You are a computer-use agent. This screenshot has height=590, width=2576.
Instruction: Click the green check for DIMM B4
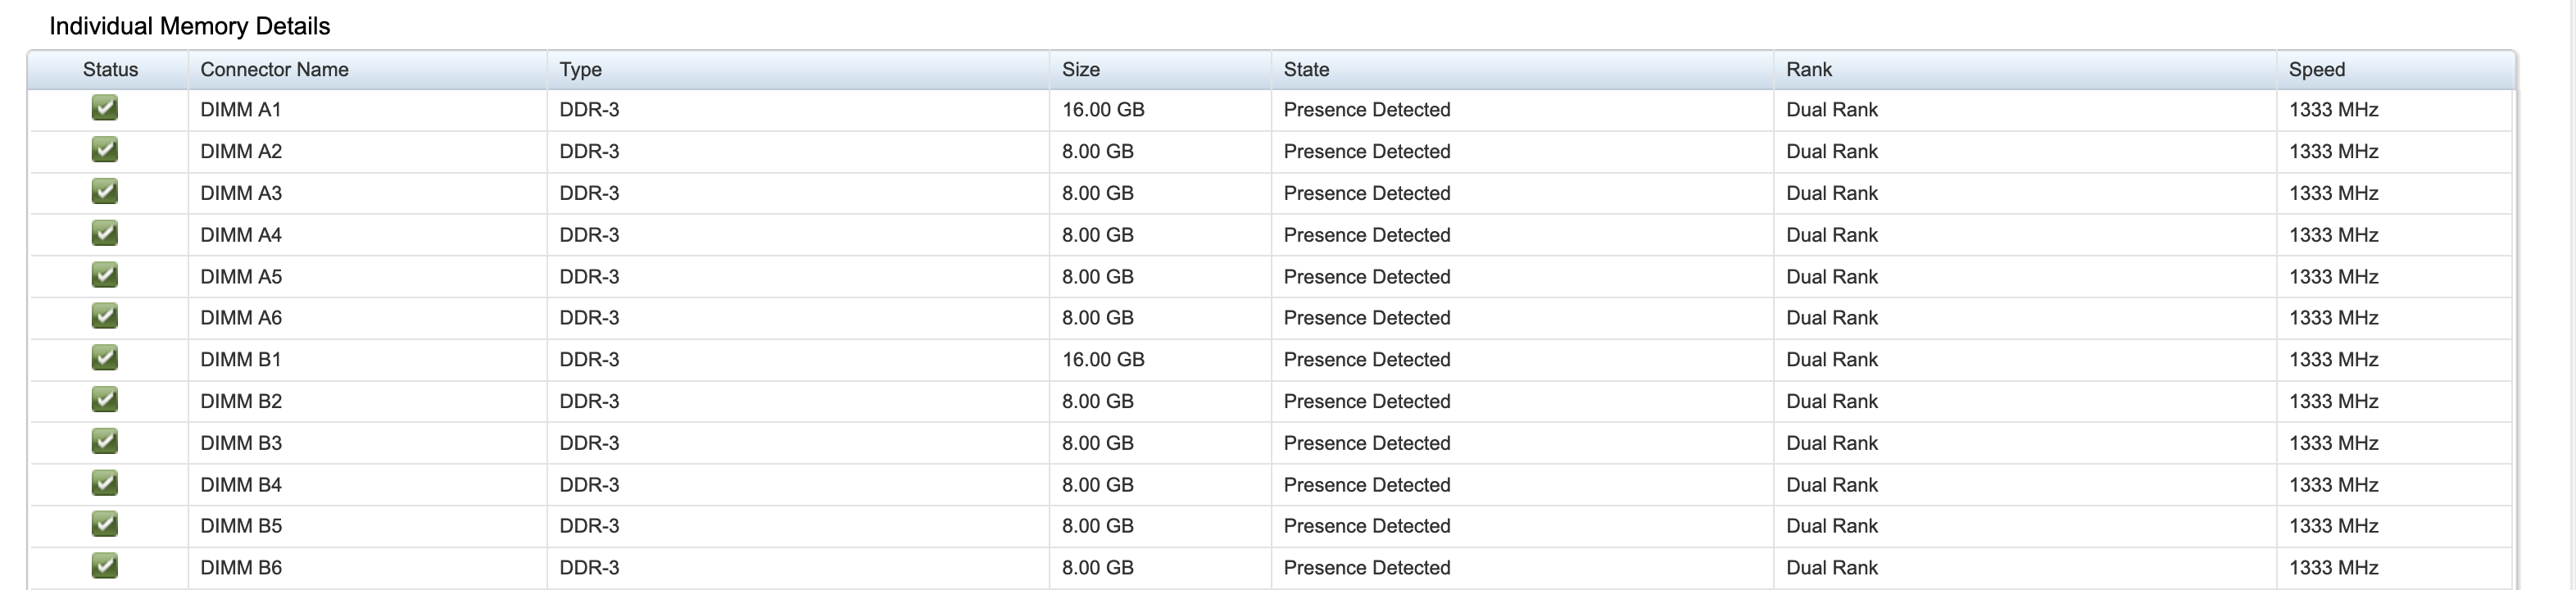(105, 483)
